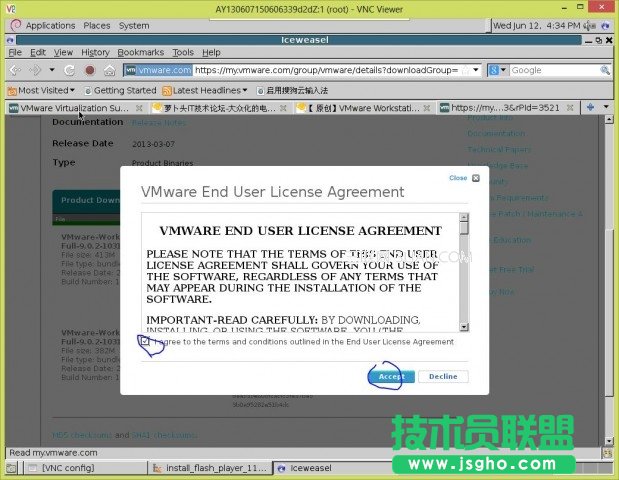The width and height of the screenshot is (619, 480).
Task: Open the Applications menu
Action: [50, 26]
